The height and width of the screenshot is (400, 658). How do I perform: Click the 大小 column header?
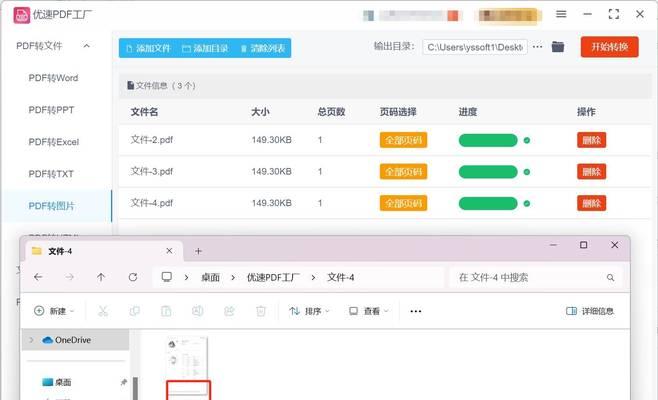(260, 112)
